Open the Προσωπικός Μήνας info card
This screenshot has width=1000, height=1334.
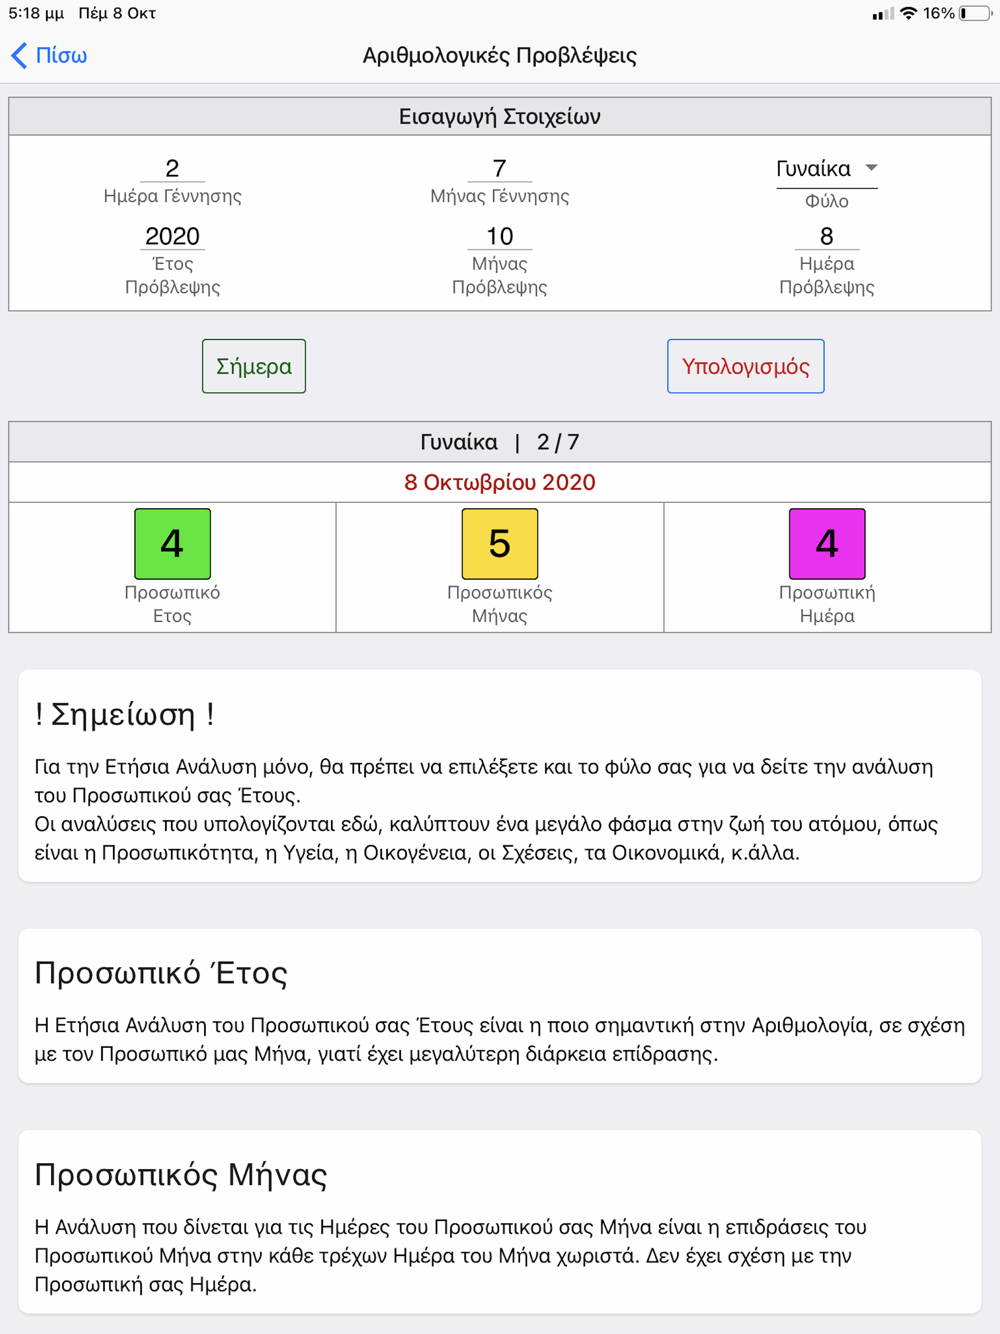[x=500, y=1222]
